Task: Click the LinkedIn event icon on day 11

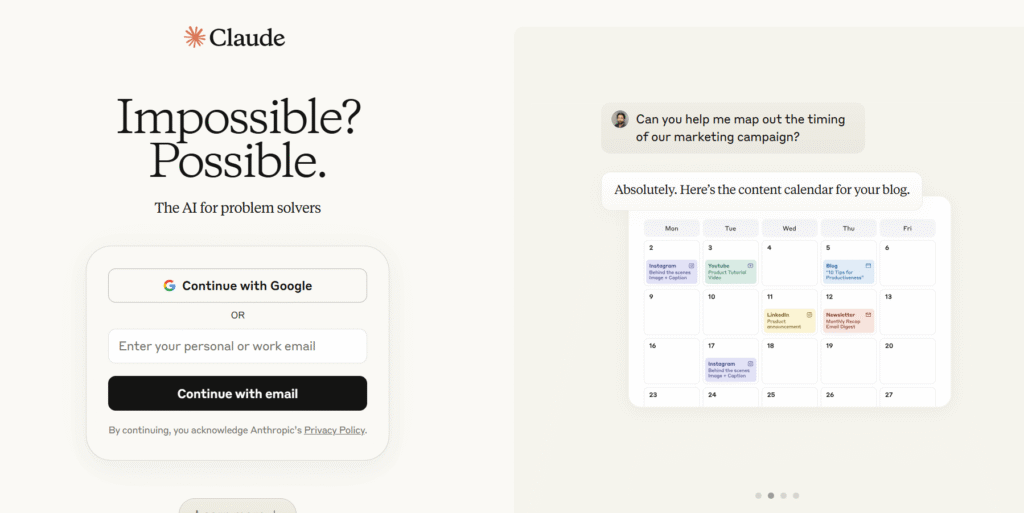Action: coord(809,315)
